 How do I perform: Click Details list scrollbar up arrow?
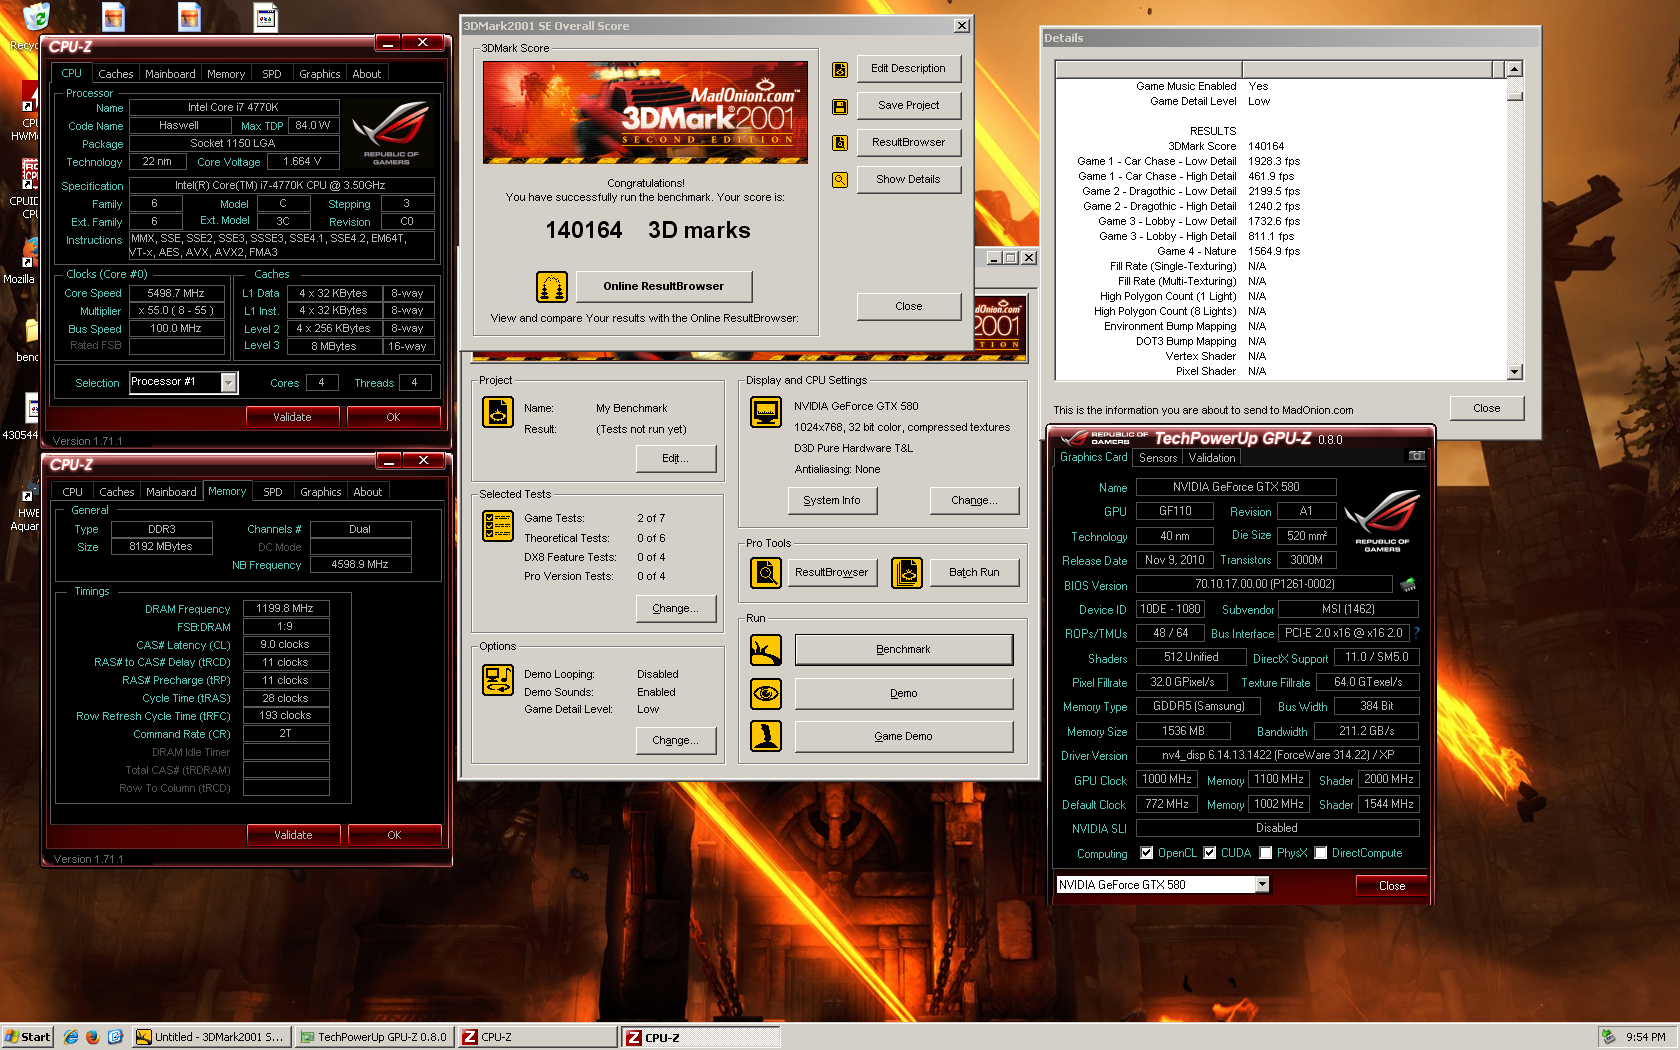point(1514,69)
